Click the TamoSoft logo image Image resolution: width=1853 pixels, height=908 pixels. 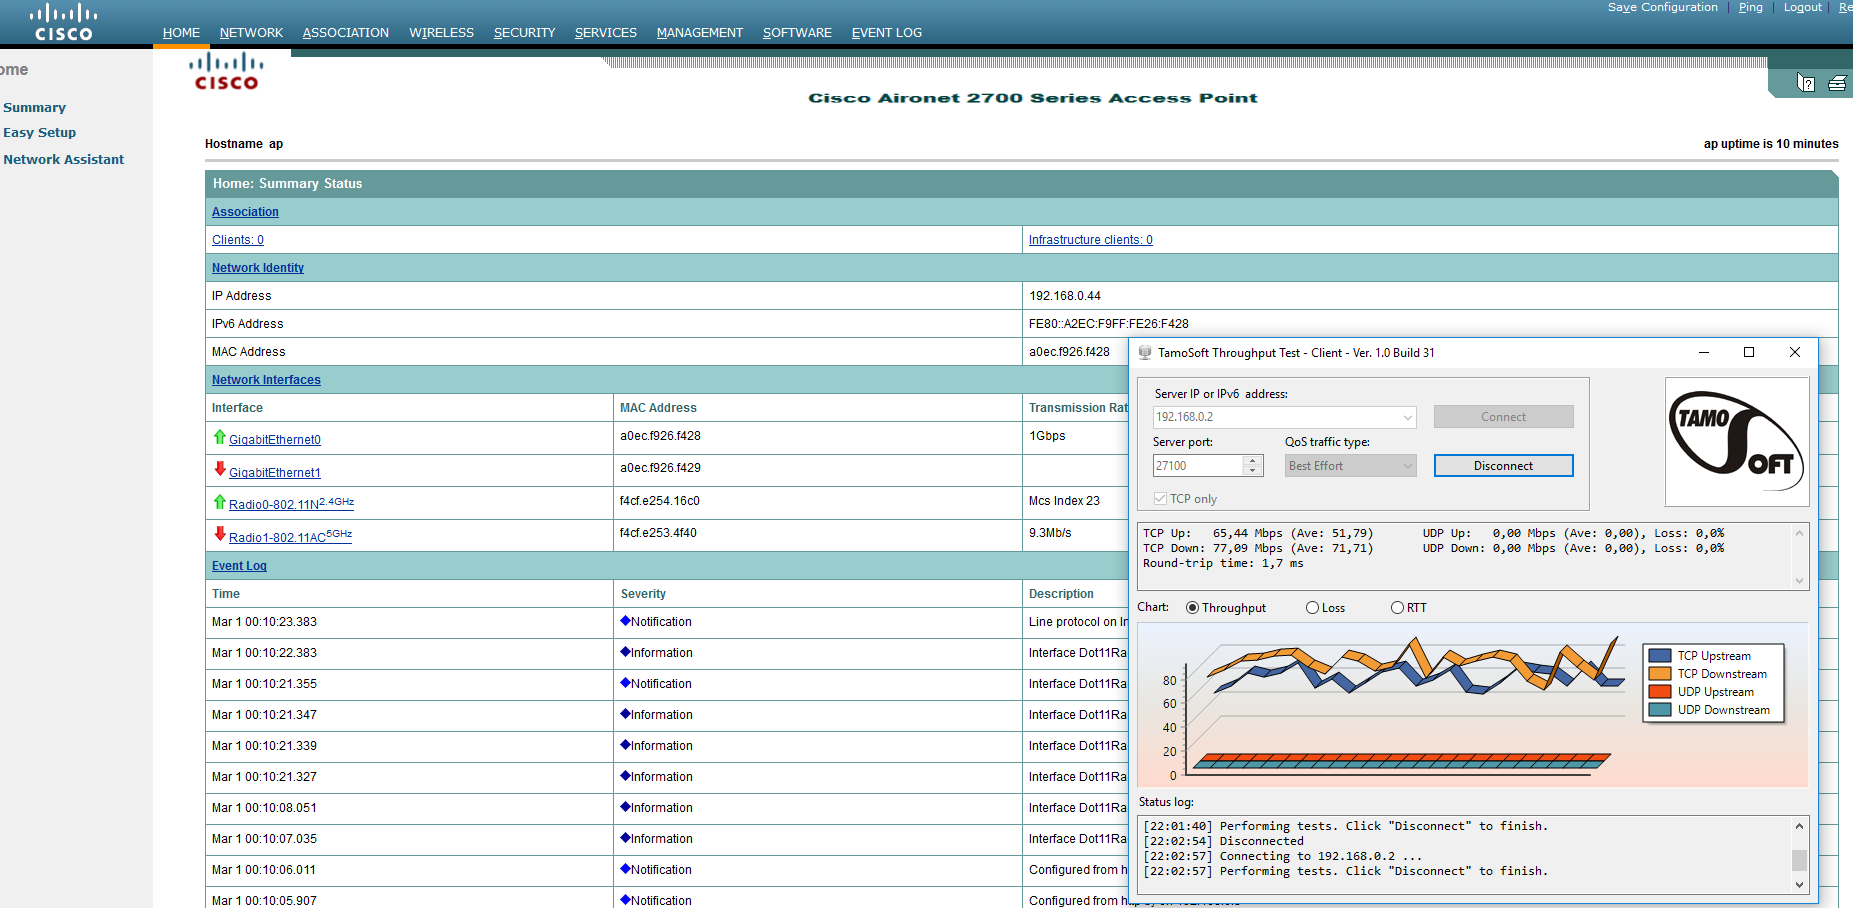[x=1737, y=442]
